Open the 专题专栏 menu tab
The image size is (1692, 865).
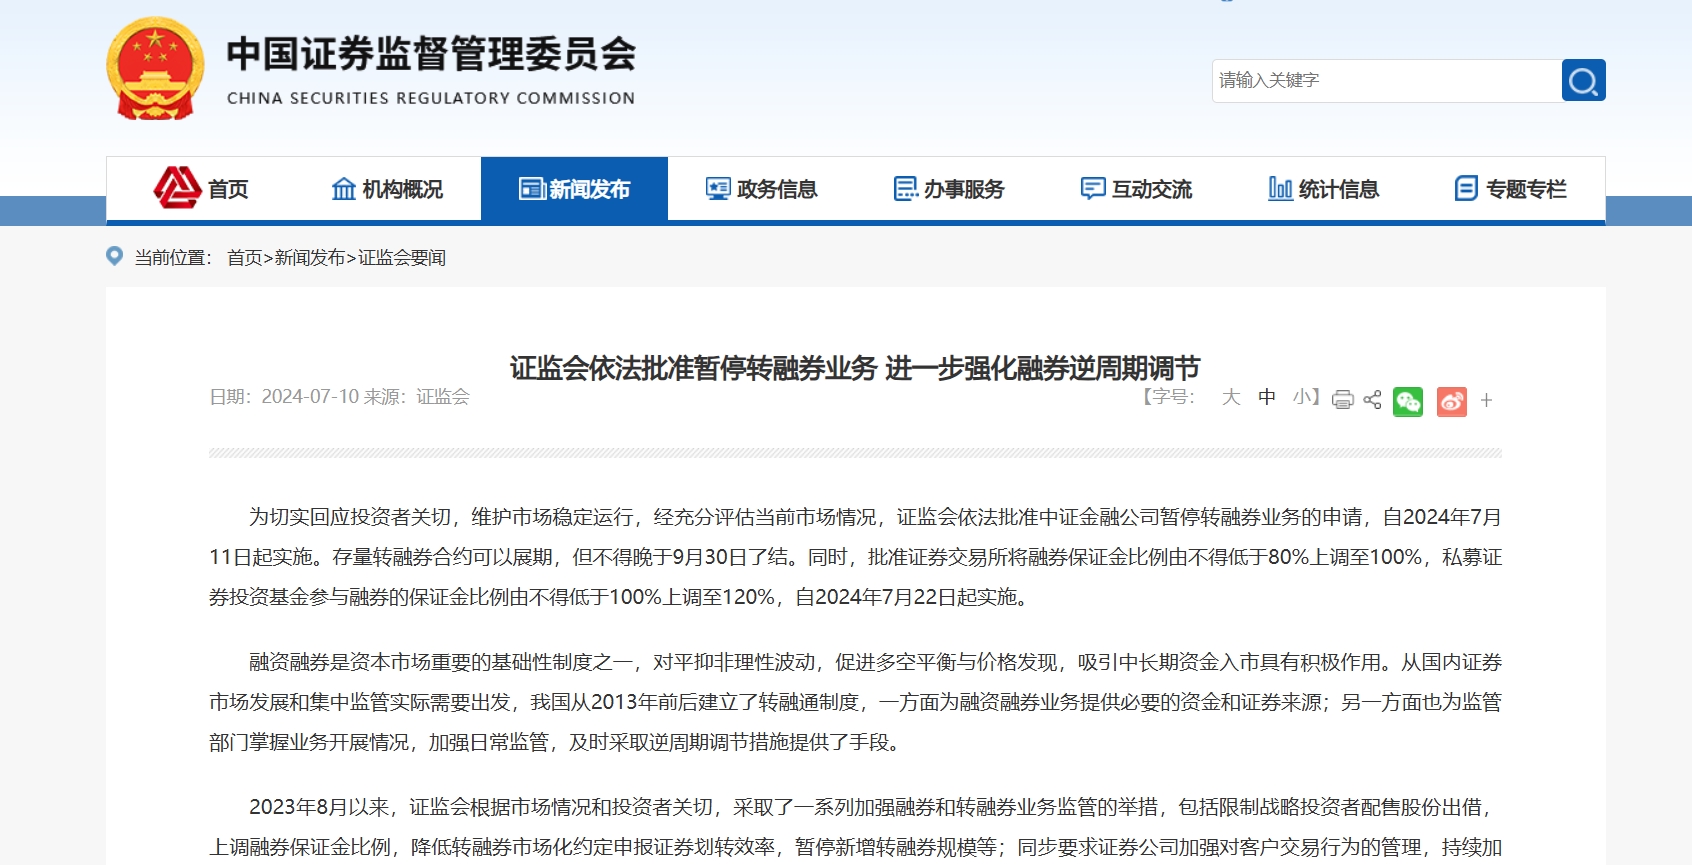1511,189
